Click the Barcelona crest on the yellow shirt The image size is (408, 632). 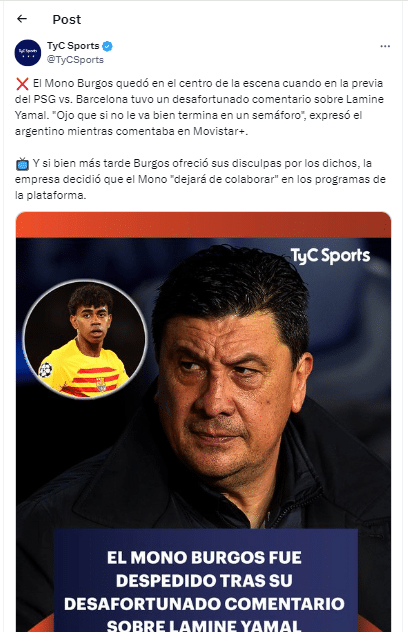click(101, 383)
